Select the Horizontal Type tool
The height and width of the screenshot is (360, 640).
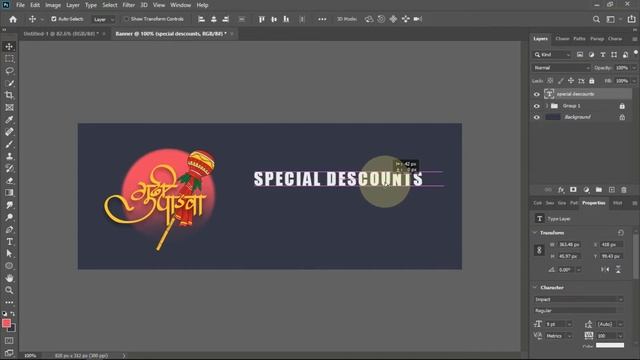point(9,242)
